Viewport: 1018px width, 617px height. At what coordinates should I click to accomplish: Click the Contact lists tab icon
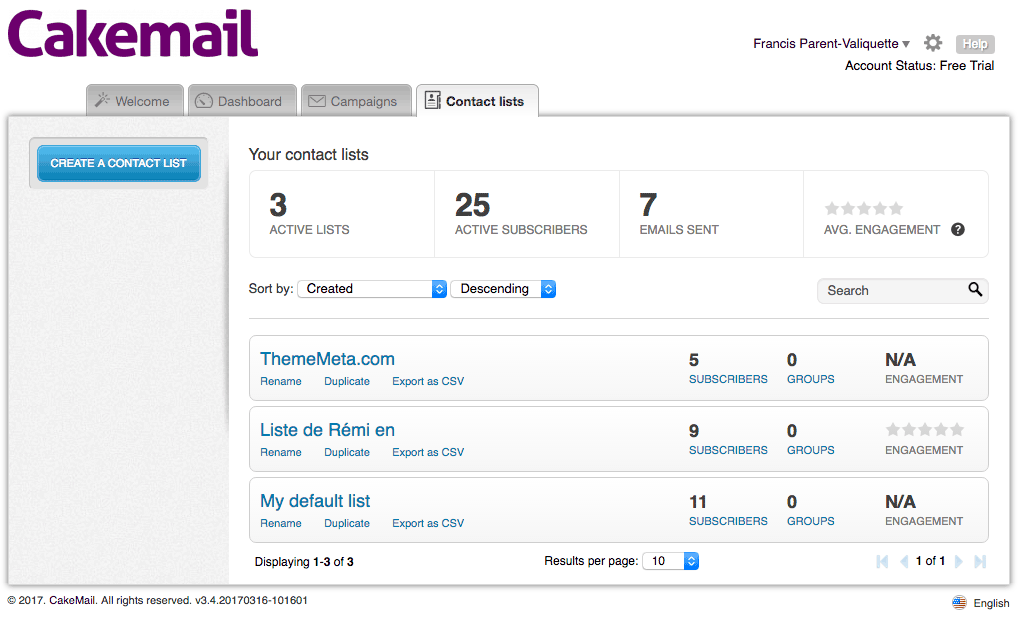(x=432, y=100)
